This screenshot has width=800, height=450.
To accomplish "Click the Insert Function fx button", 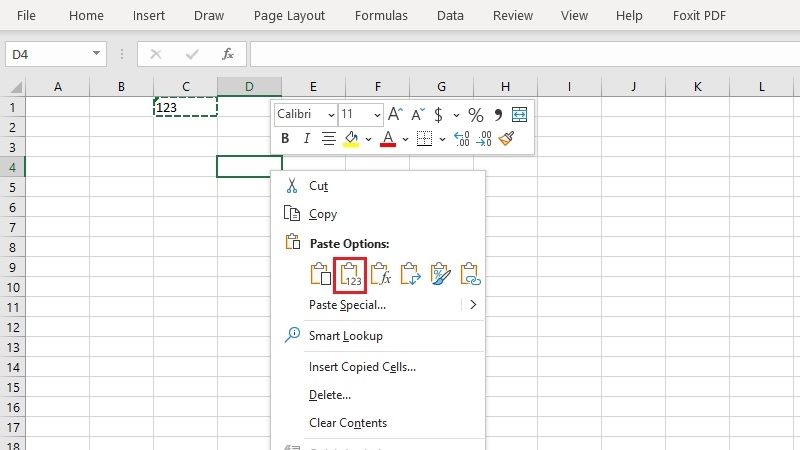I will tap(228, 54).
